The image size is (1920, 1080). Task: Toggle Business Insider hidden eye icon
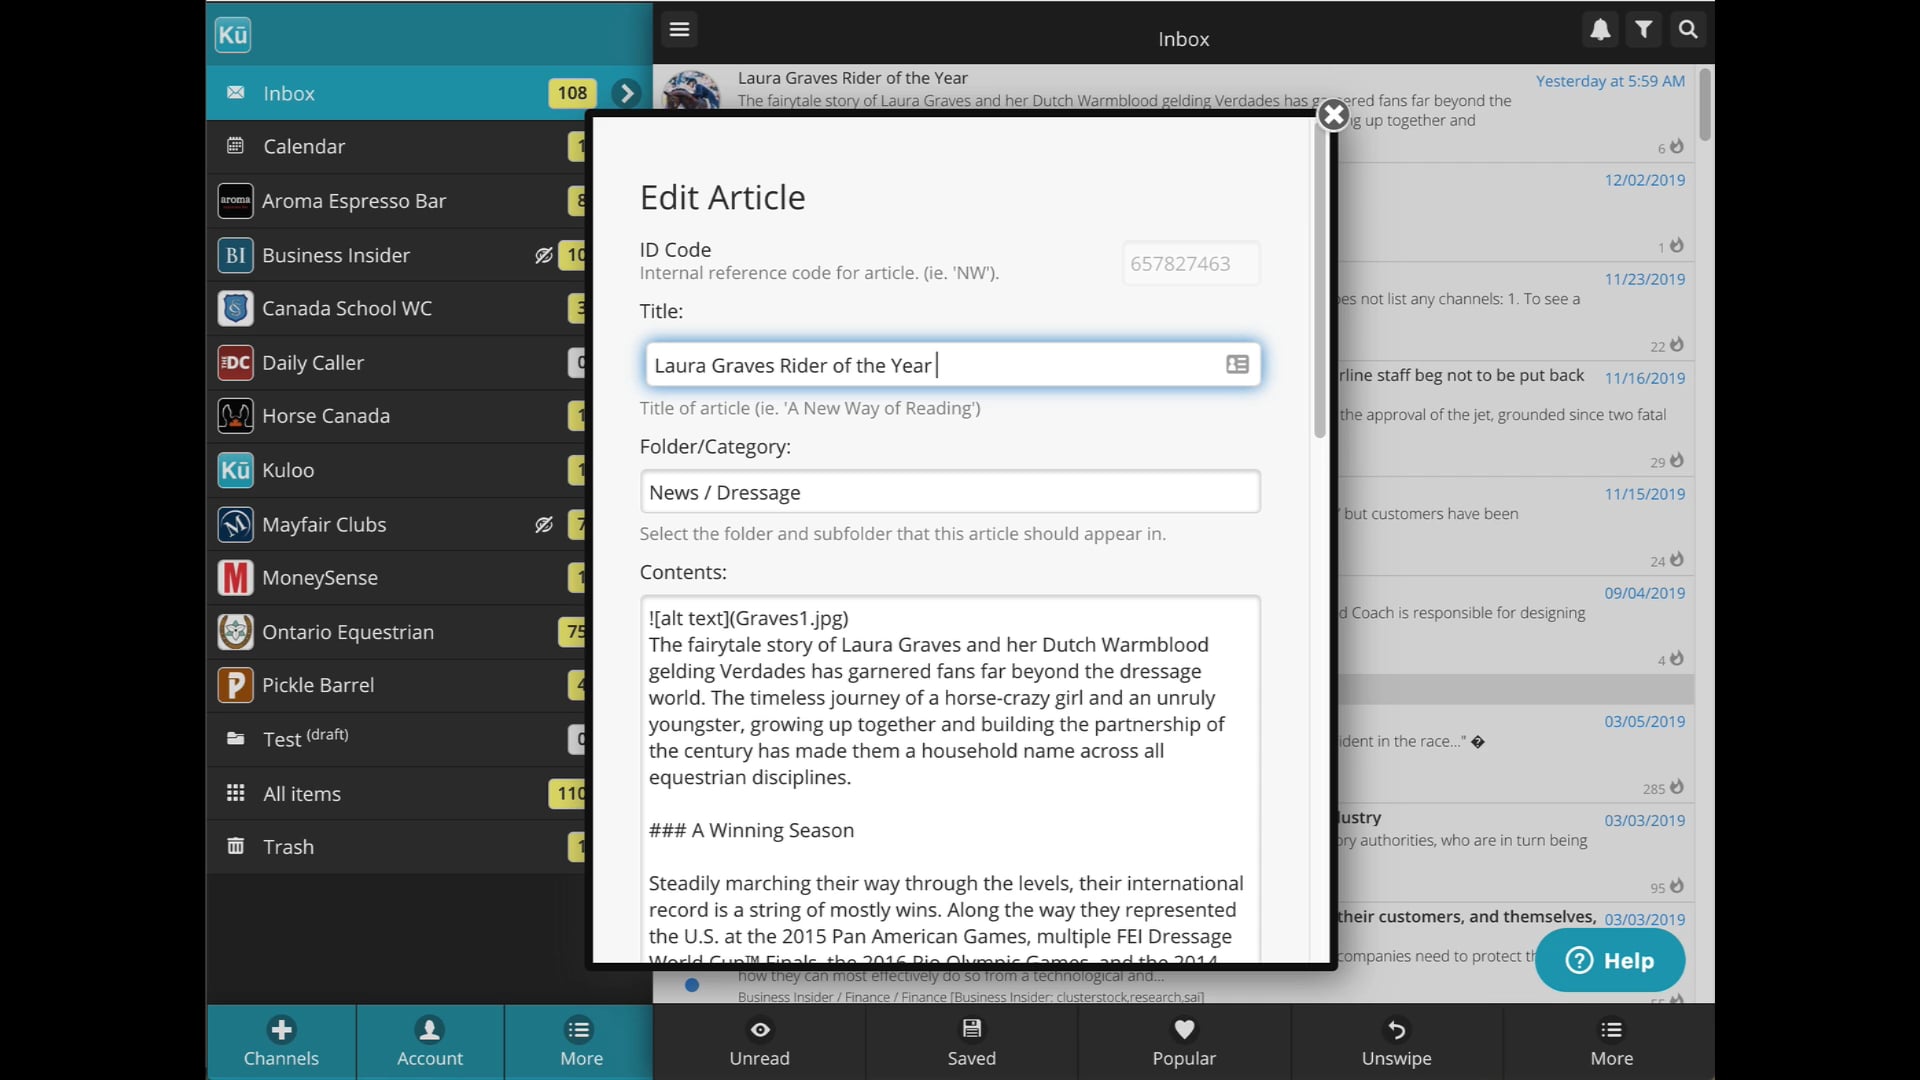[543, 256]
